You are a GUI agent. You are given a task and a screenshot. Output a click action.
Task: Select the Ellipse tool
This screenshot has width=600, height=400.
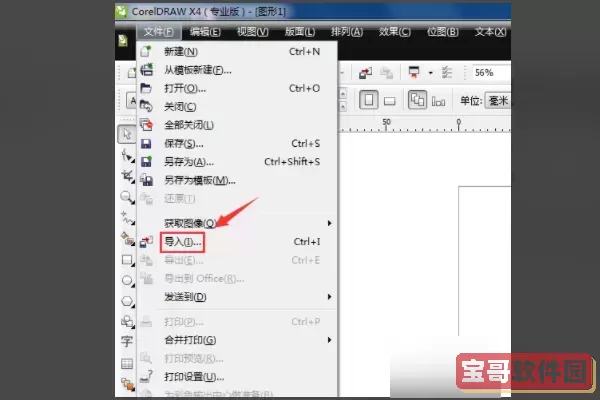click(x=127, y=281)
